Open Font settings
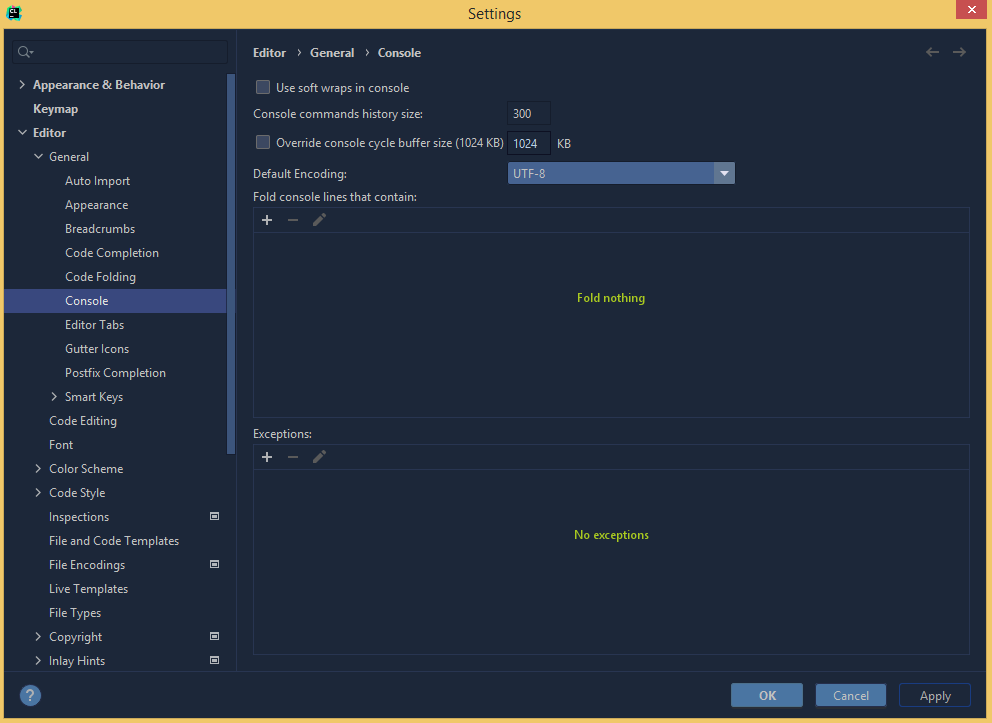Screen dimensions: 992x723 click(61, 445)
